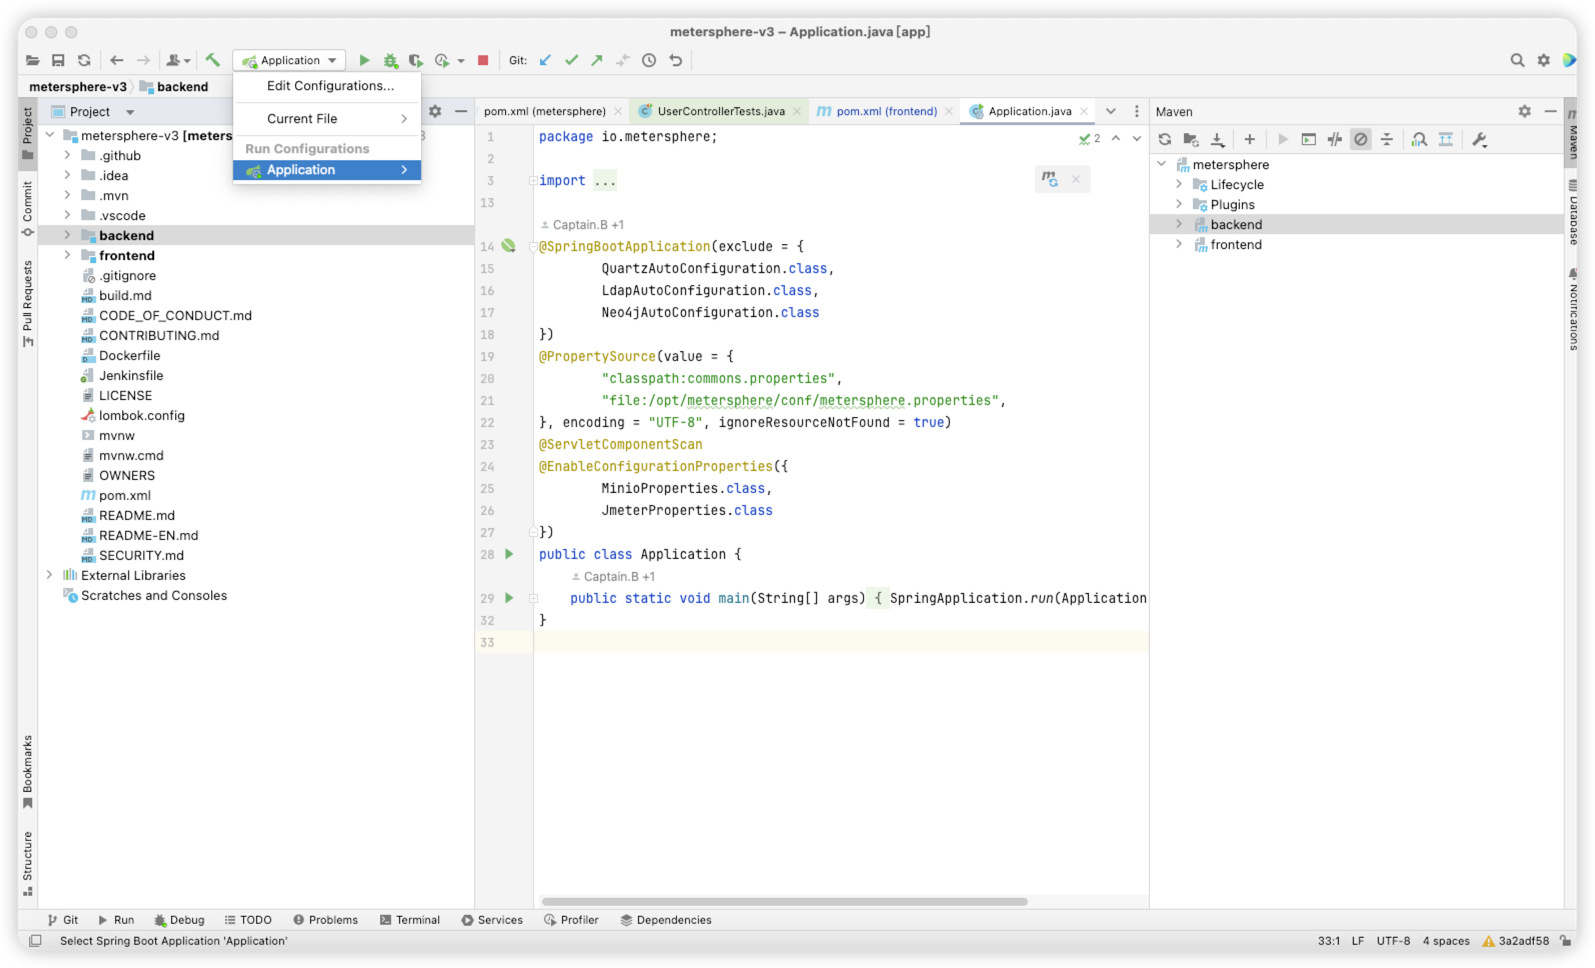Switch to pom.xml (frontend) tab
Image resolution: width=1595 pixels, height=968 pixels.
coord(886,111)
